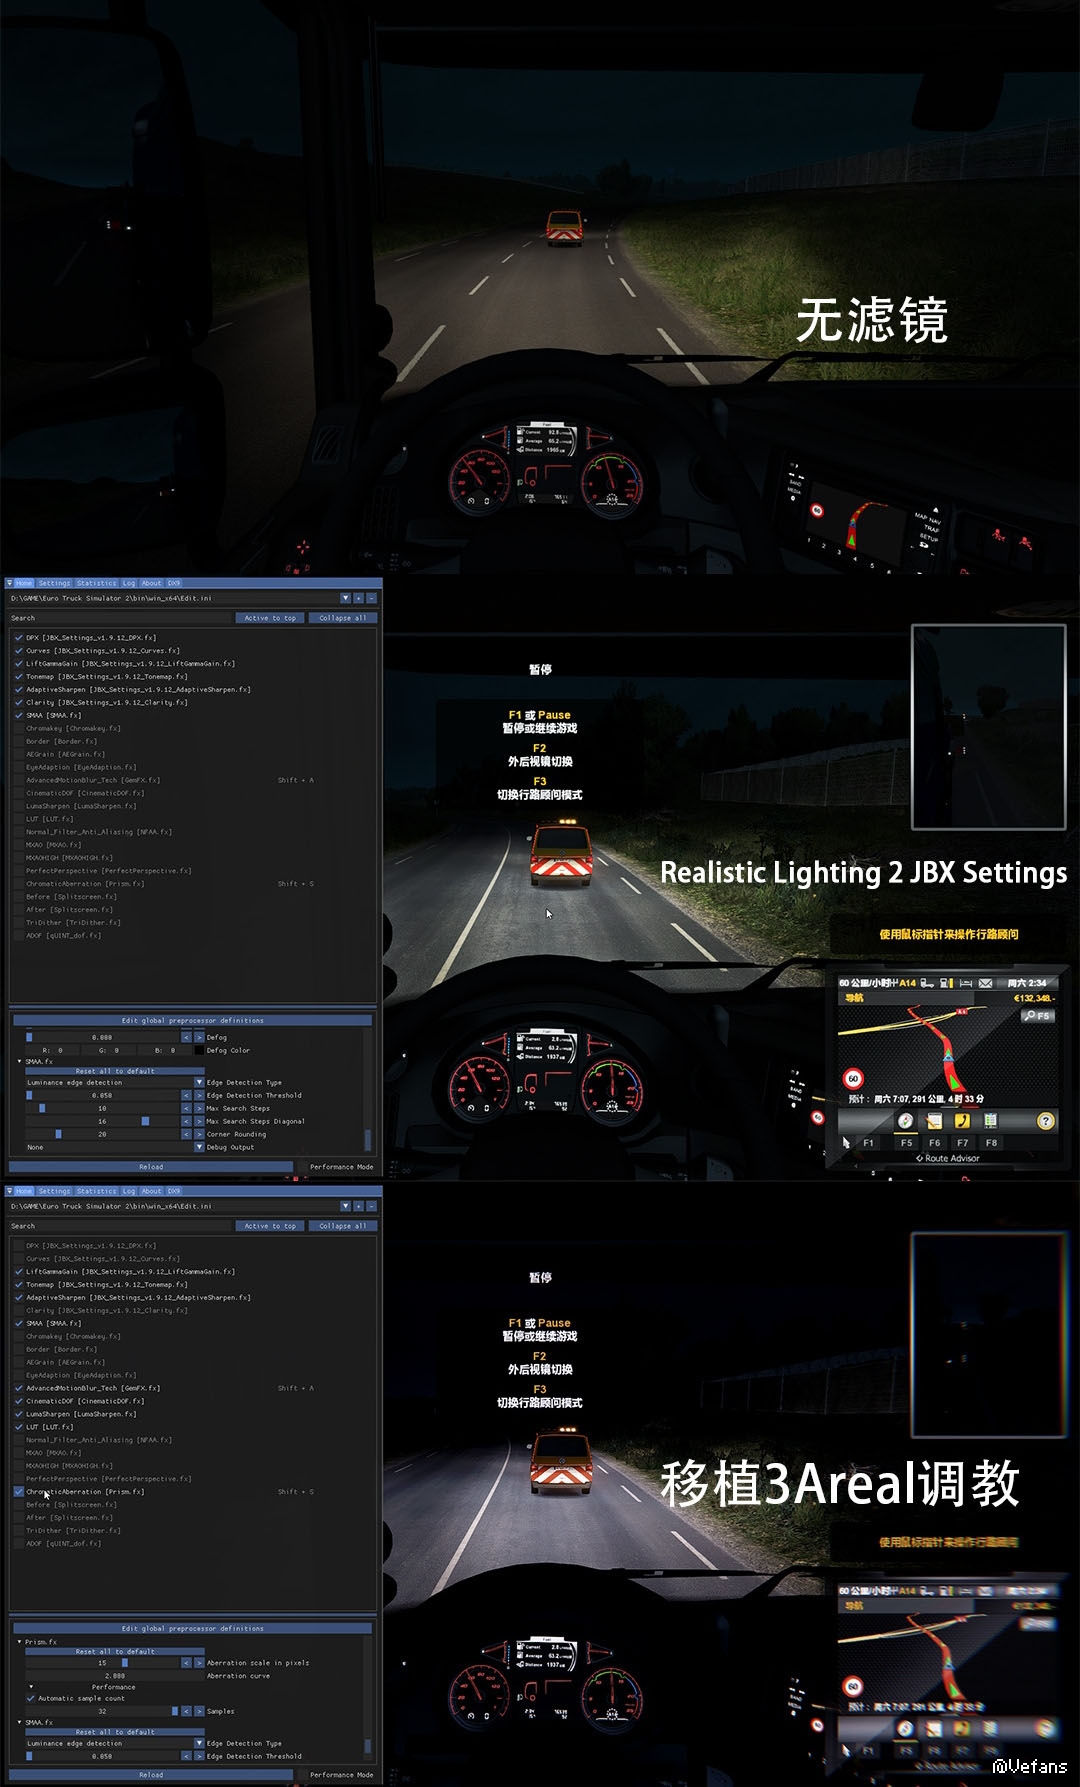
Task: Open the DX9 tab in lower ReShade panel
Action: pos(174,1191)
